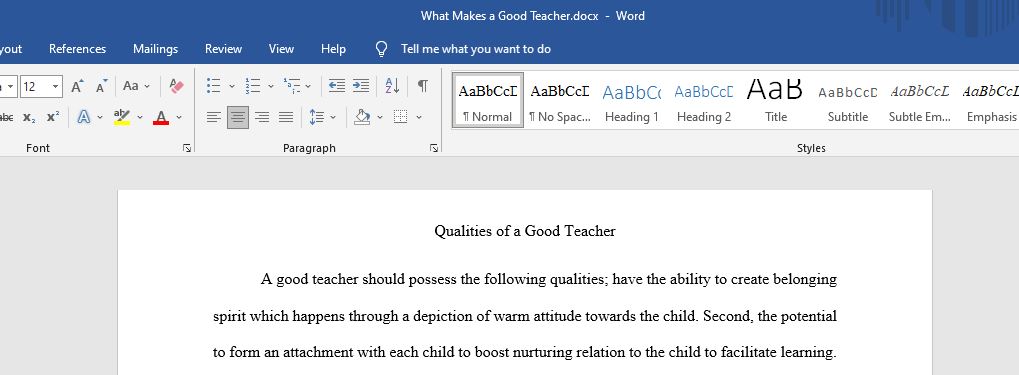
Task: Start a multilevel list
Action: coord(292,86)
